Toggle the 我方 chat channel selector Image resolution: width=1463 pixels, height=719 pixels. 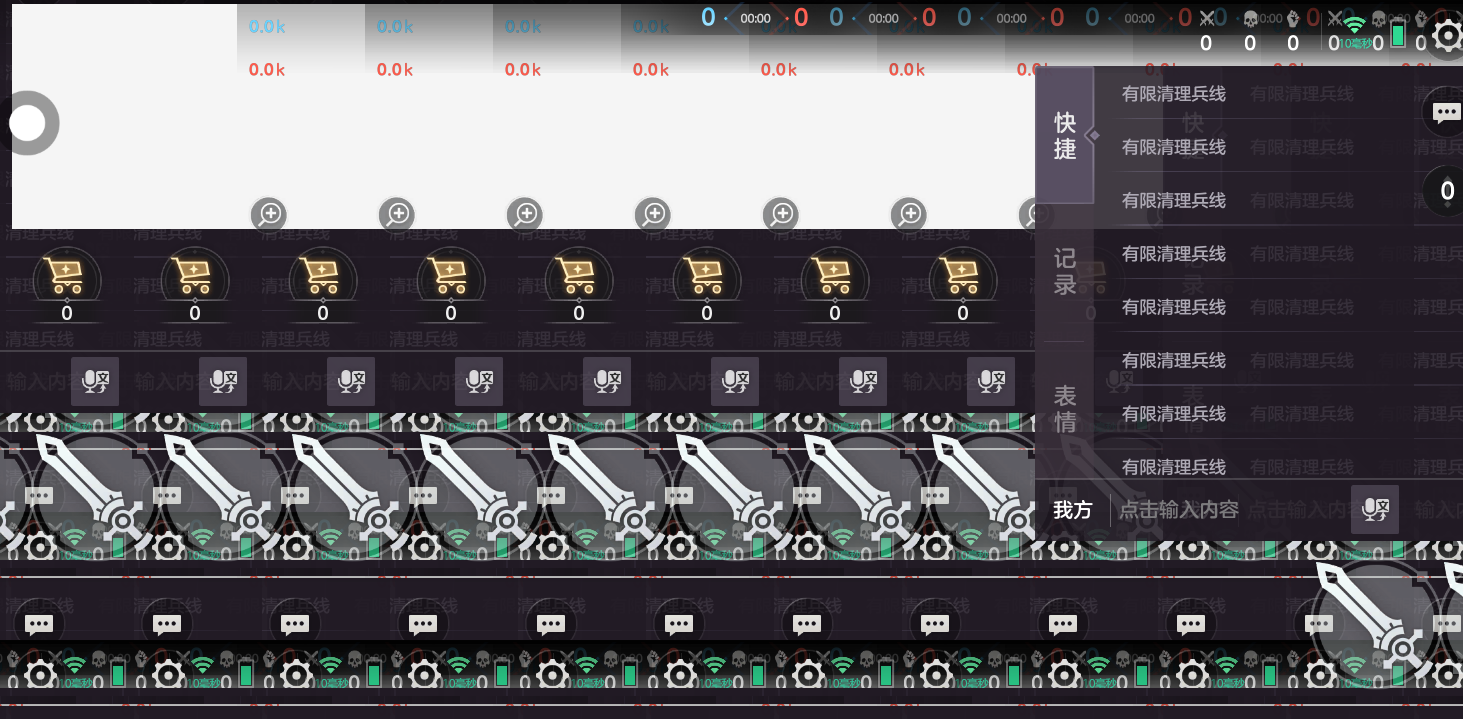point(1072,510)
